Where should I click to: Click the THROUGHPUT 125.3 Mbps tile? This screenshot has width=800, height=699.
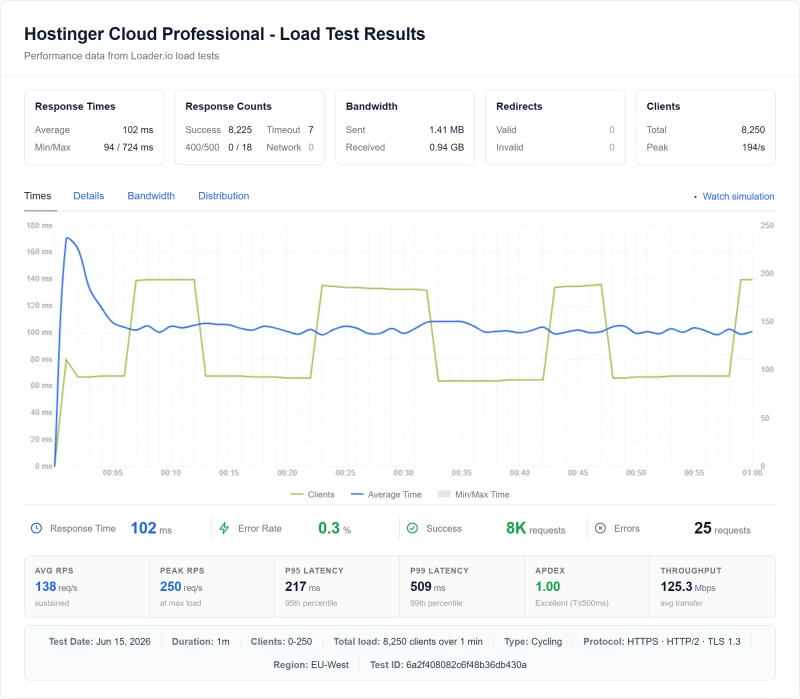click(712, 586)
